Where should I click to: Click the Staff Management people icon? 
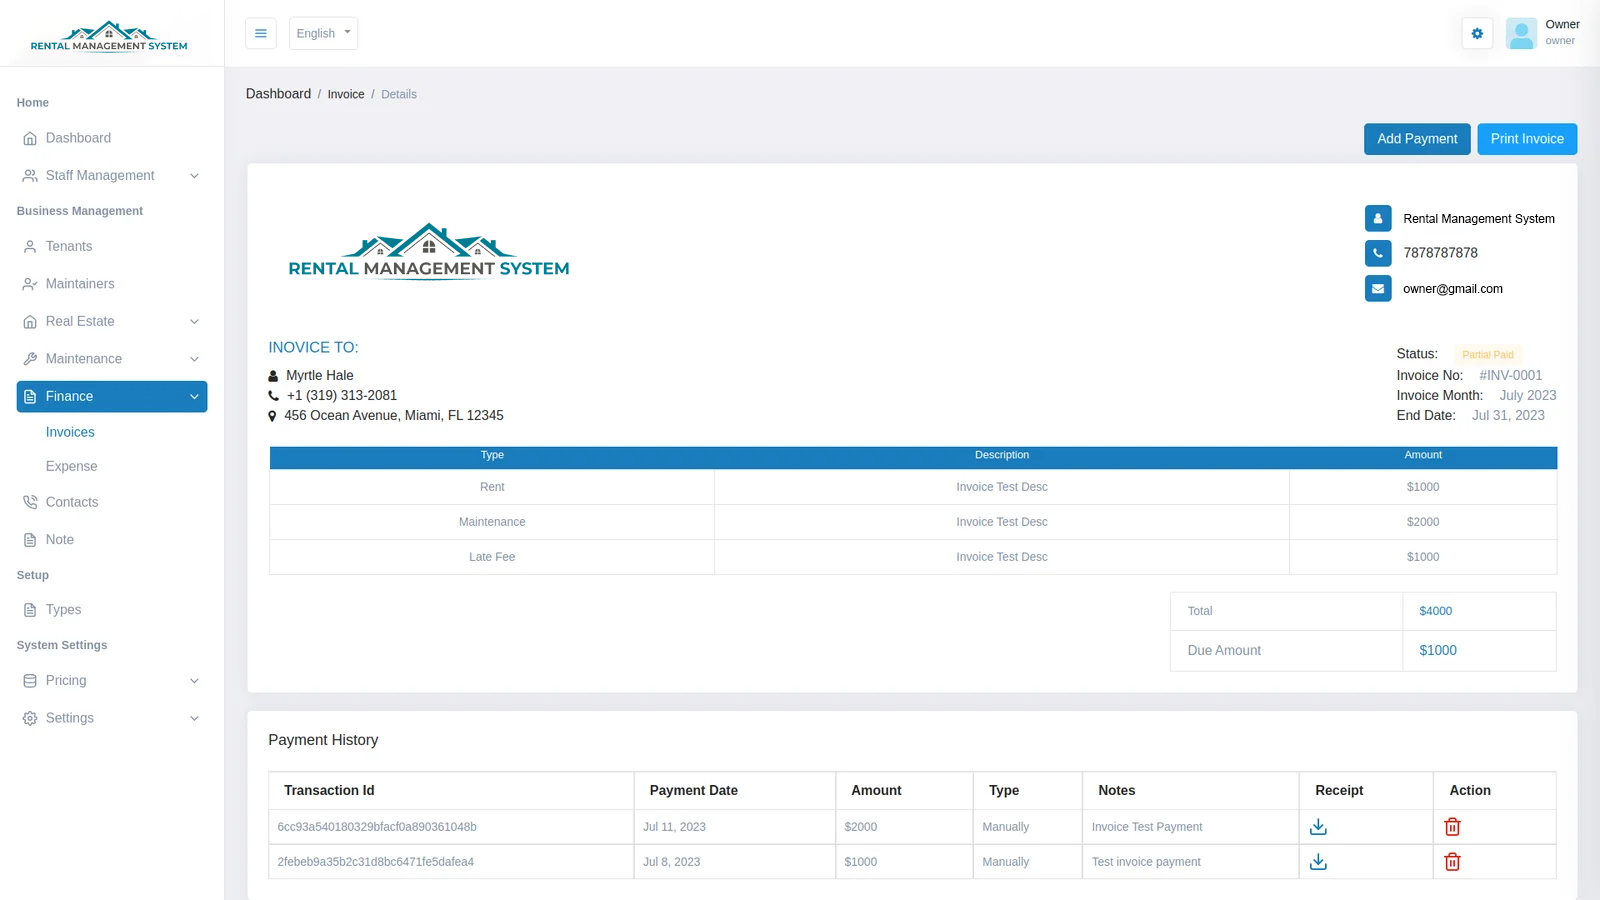tap(30, 175)
